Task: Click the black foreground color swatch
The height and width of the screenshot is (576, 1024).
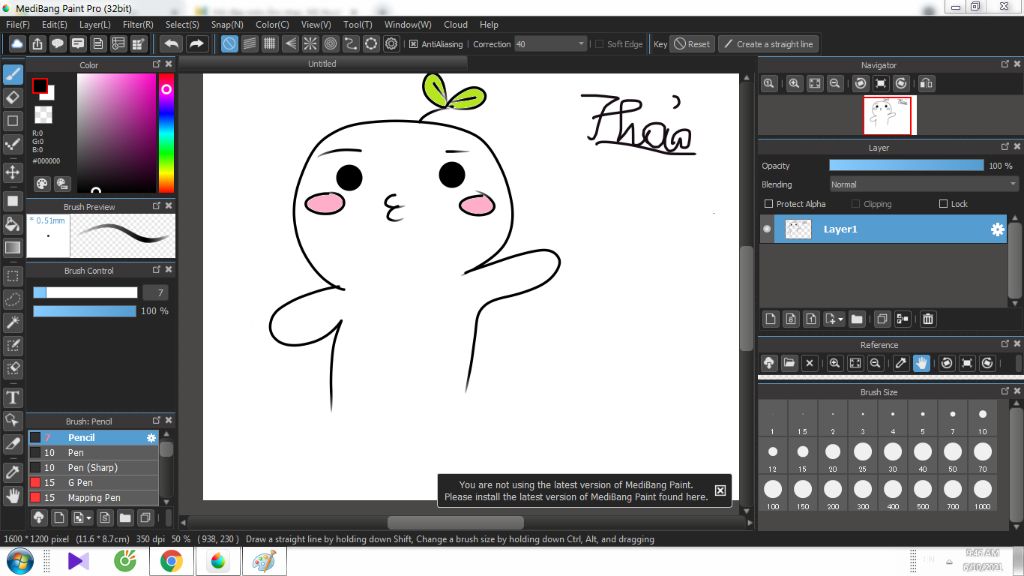Action: pos(40,86)
